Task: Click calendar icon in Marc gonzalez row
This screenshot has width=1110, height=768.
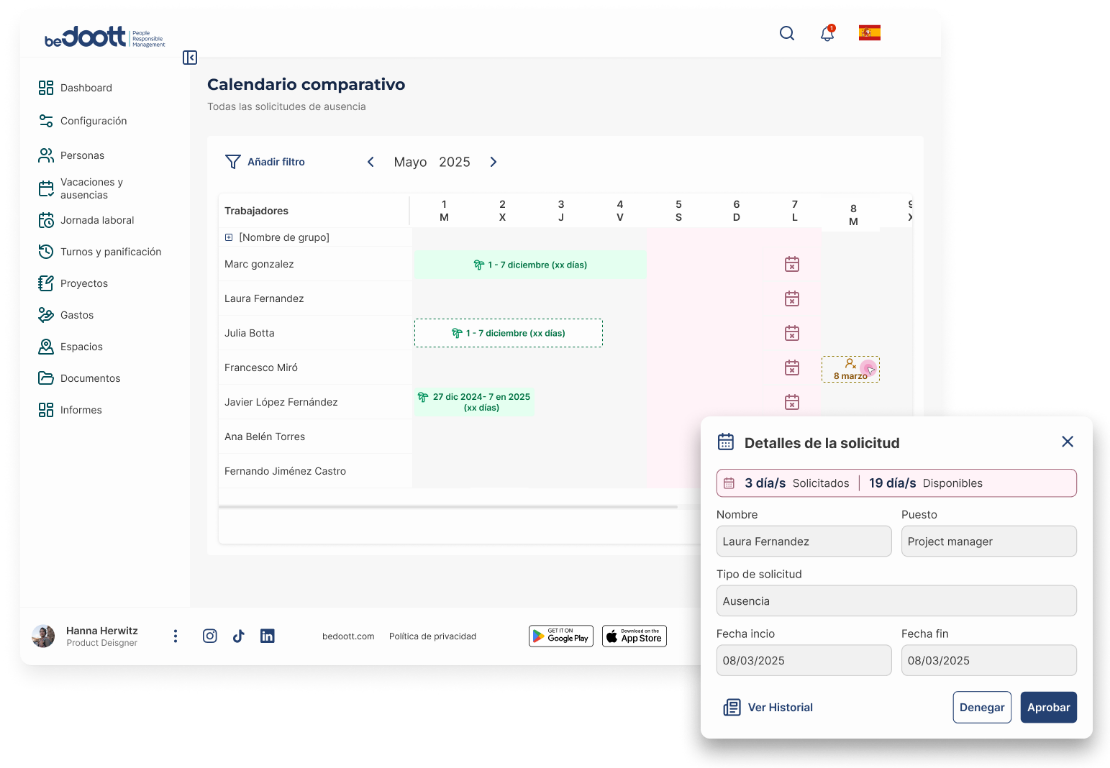Action: coord(792,265)
